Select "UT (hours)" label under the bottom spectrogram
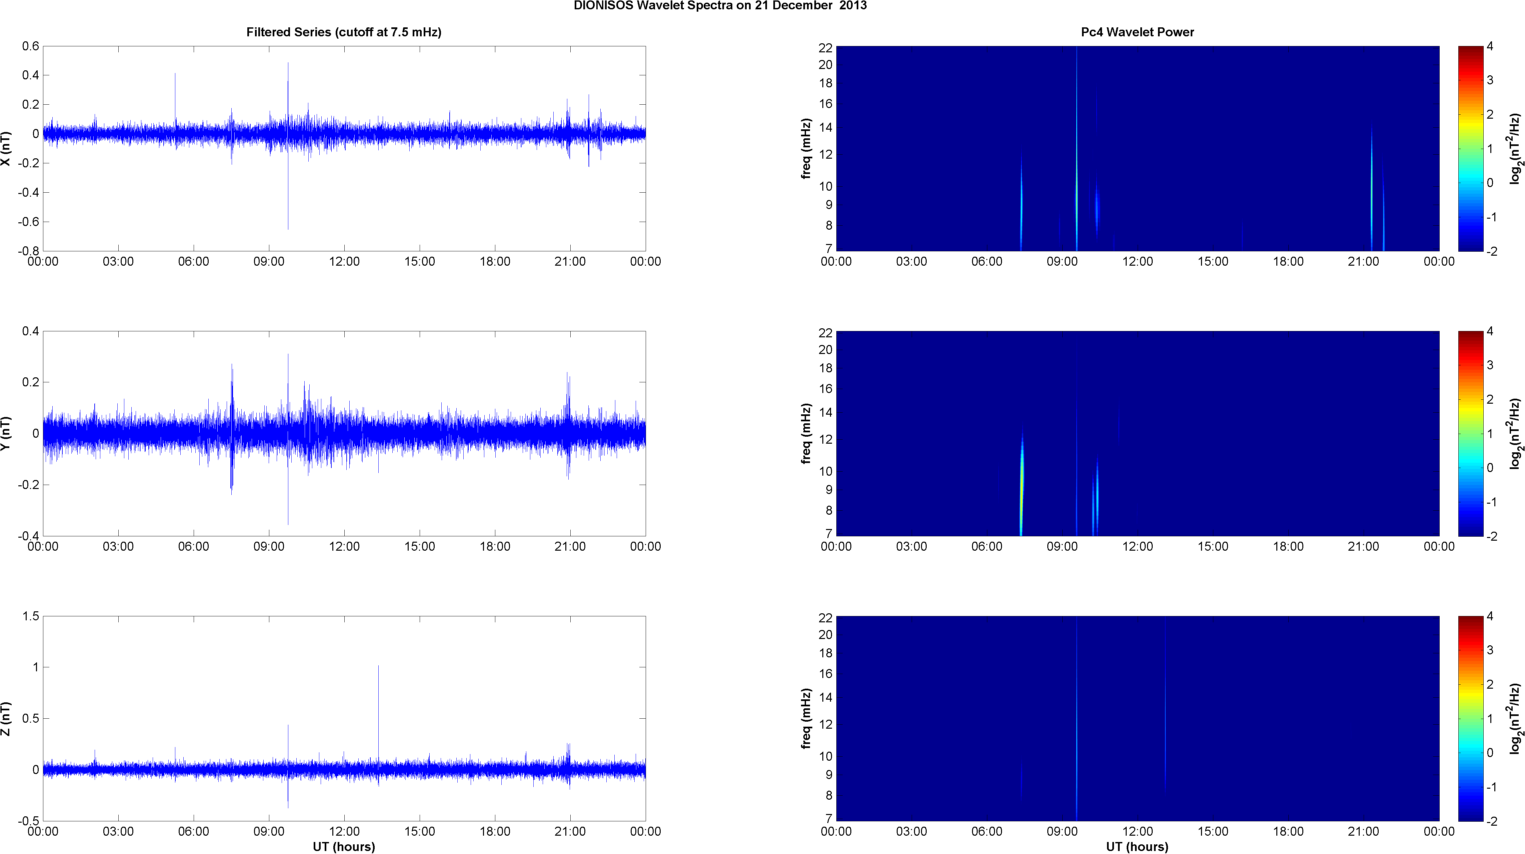 pos(1137,847)
